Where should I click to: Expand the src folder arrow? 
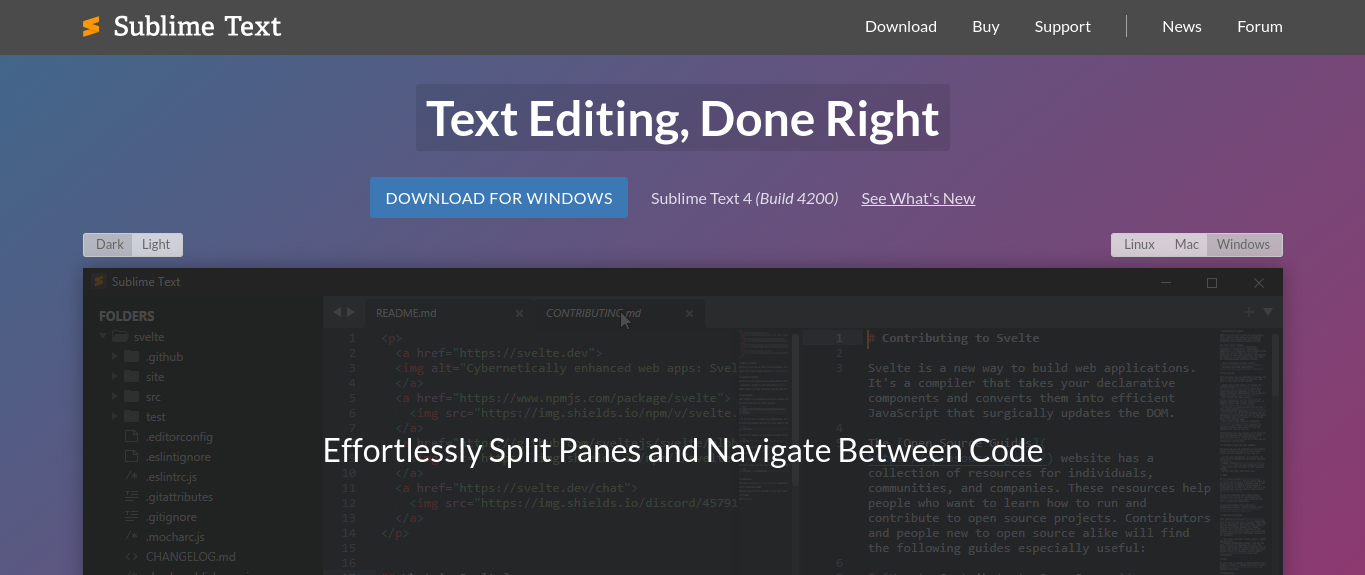pos(115,397)
